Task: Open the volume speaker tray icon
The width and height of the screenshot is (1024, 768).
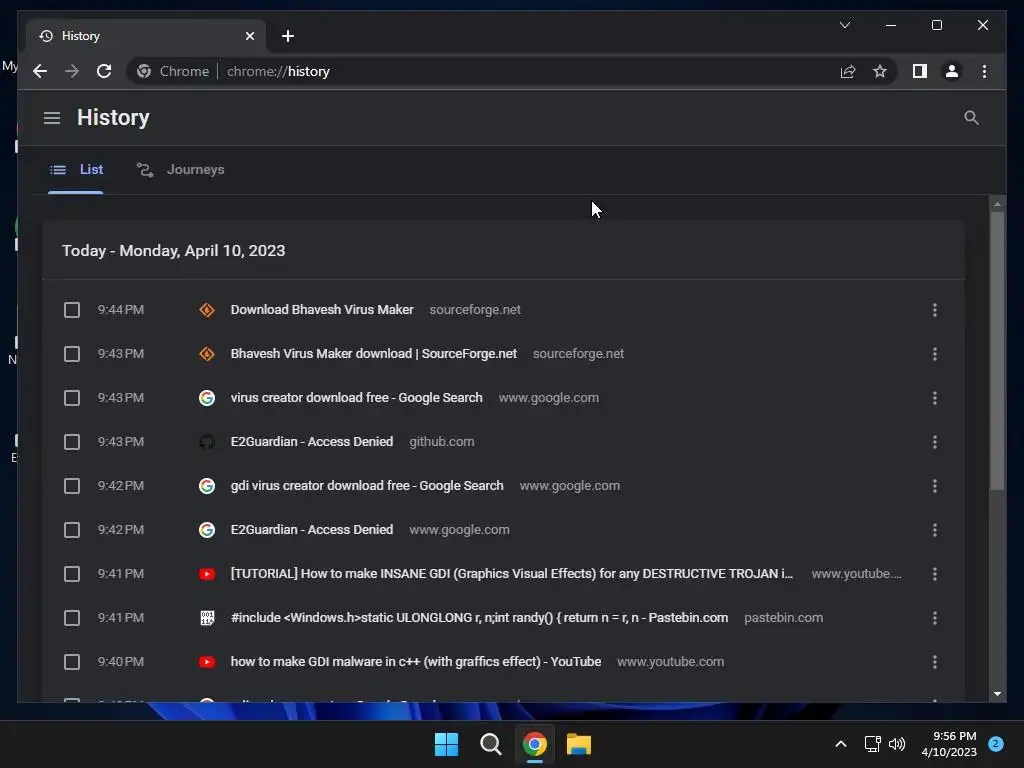Action: pyautogui.click(x=897, y=744)
